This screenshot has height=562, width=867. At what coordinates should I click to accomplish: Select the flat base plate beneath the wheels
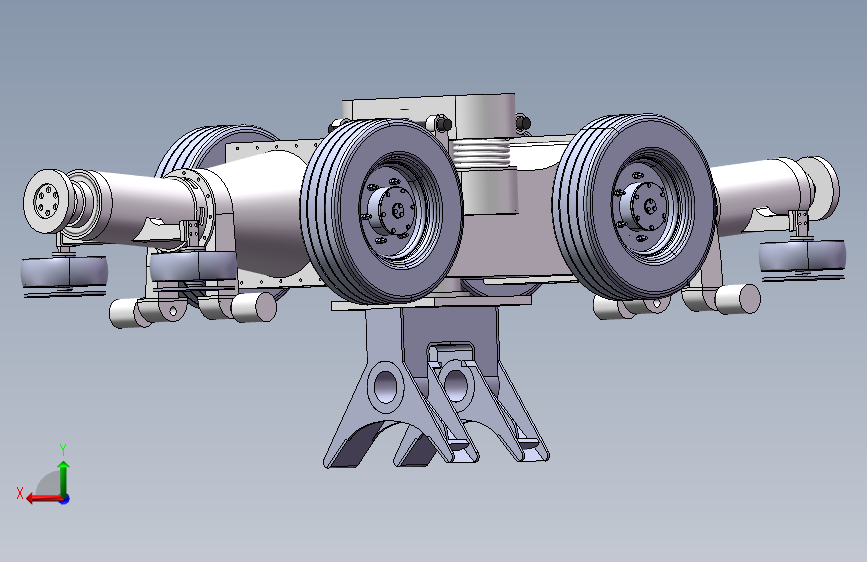coord(431,302)
